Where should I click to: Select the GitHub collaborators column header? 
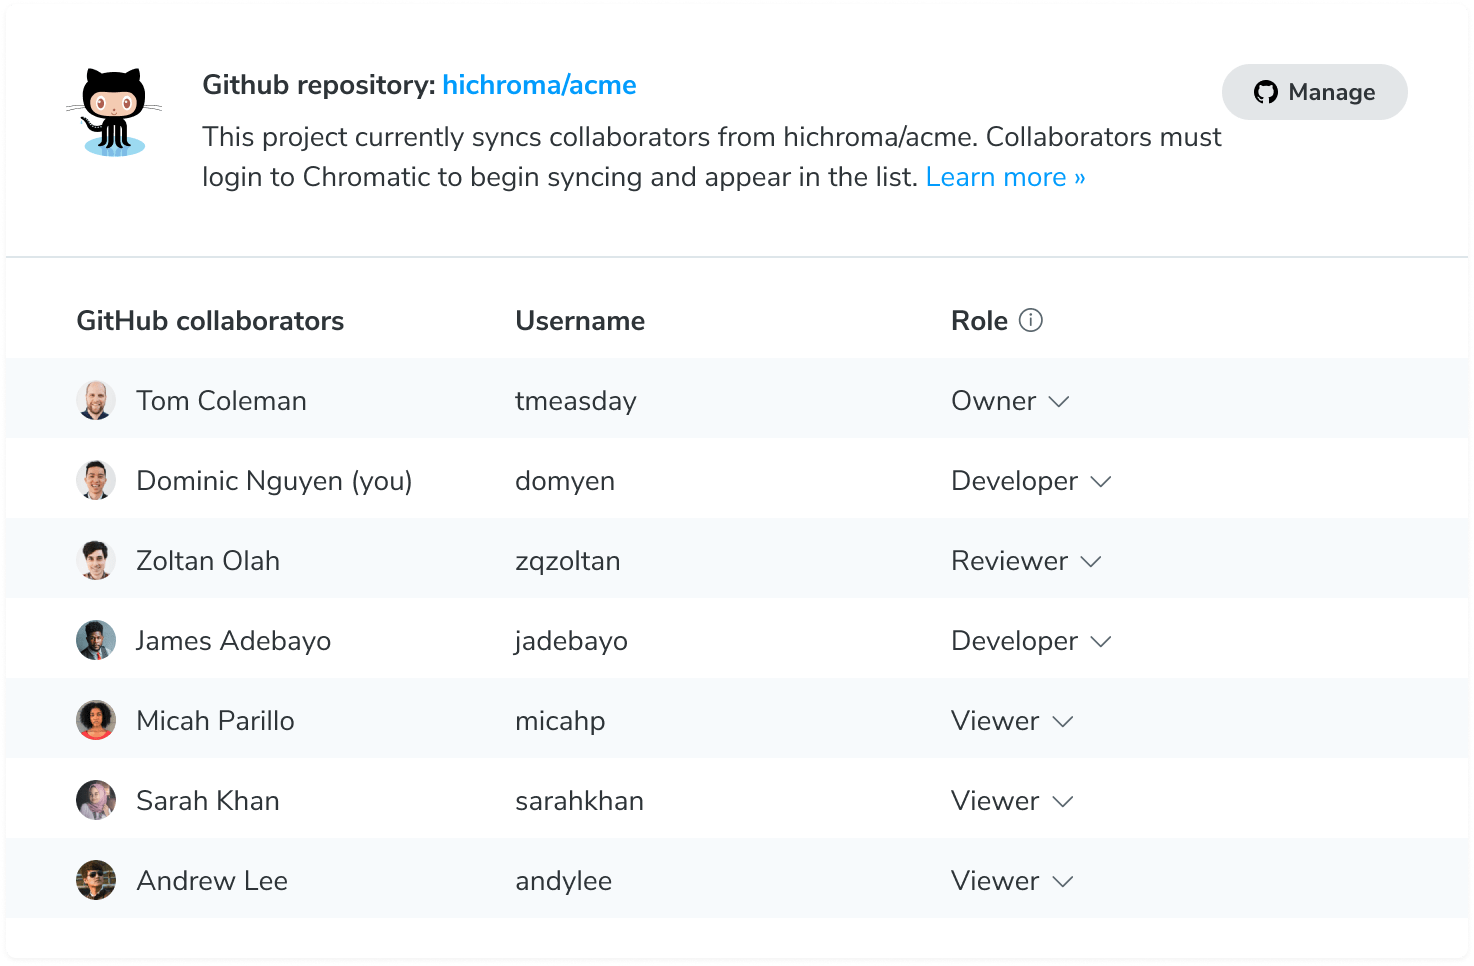[x=210, y=320]
